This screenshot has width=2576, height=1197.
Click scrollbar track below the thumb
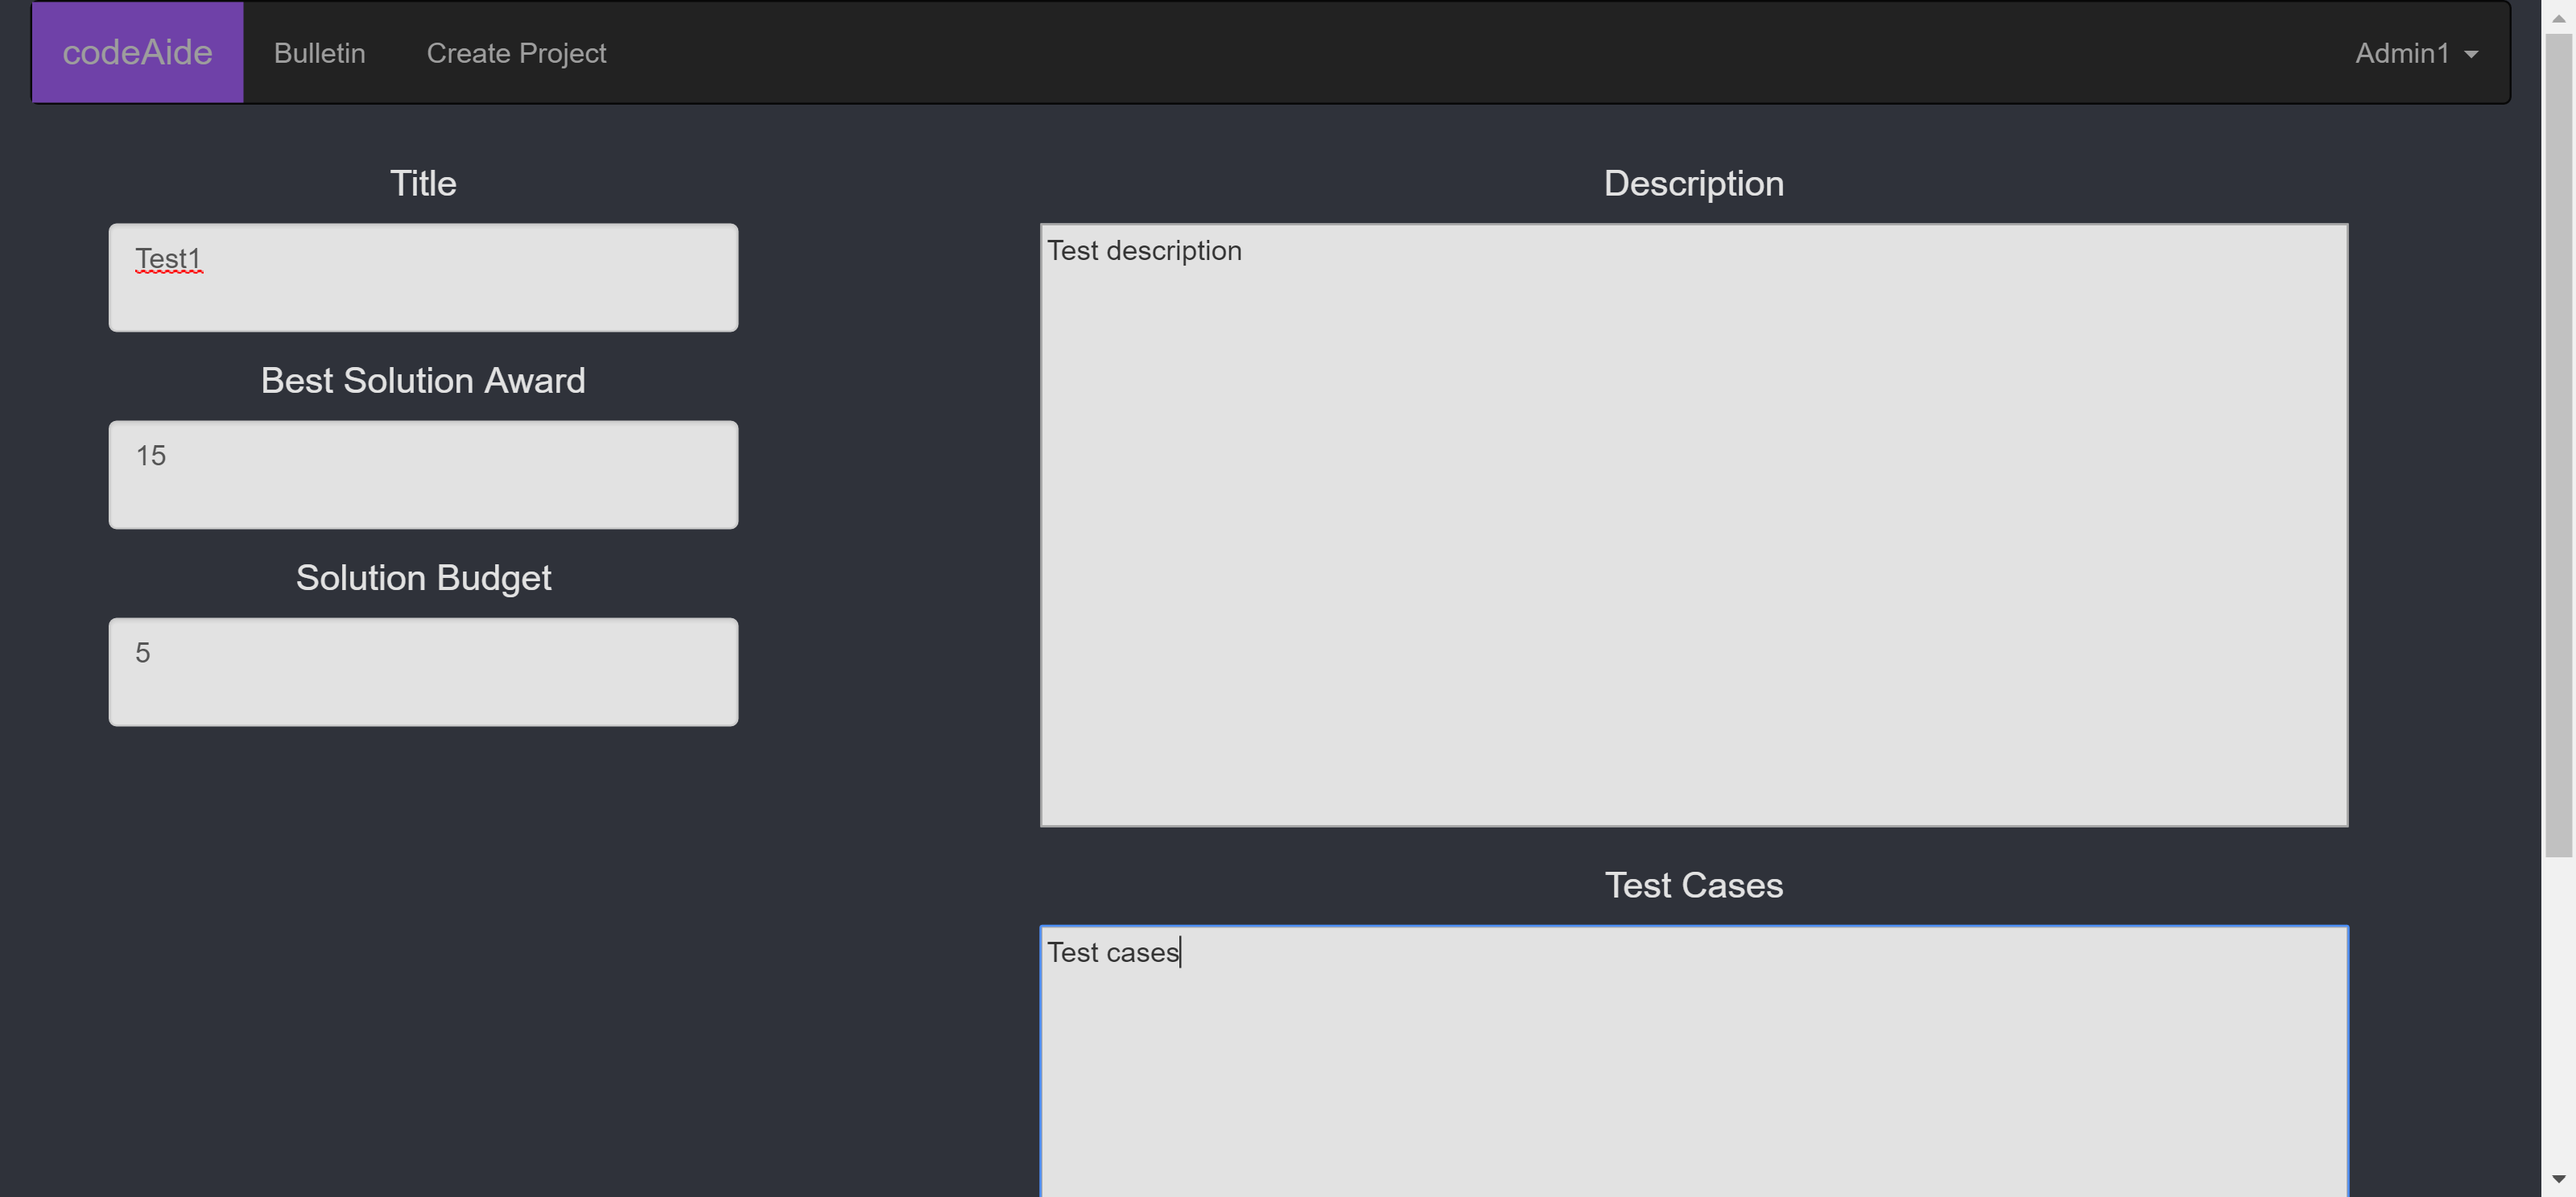[x=2558, y=1010]
